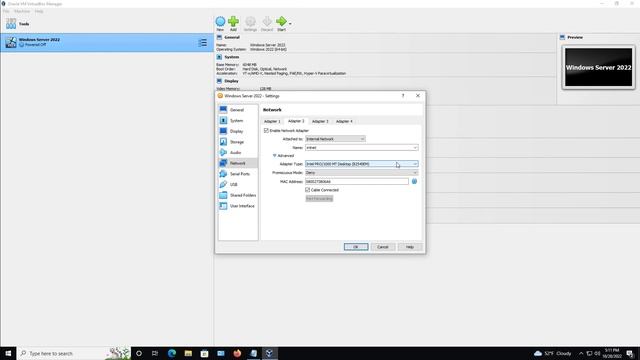Viewport: 640px width, 360px height.
Task: Open the Serial Ports settings icon
Action: 223,173
